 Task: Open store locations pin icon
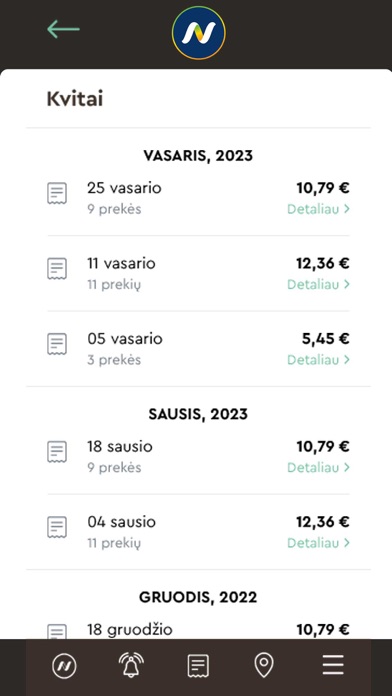[x=264, y=666]
